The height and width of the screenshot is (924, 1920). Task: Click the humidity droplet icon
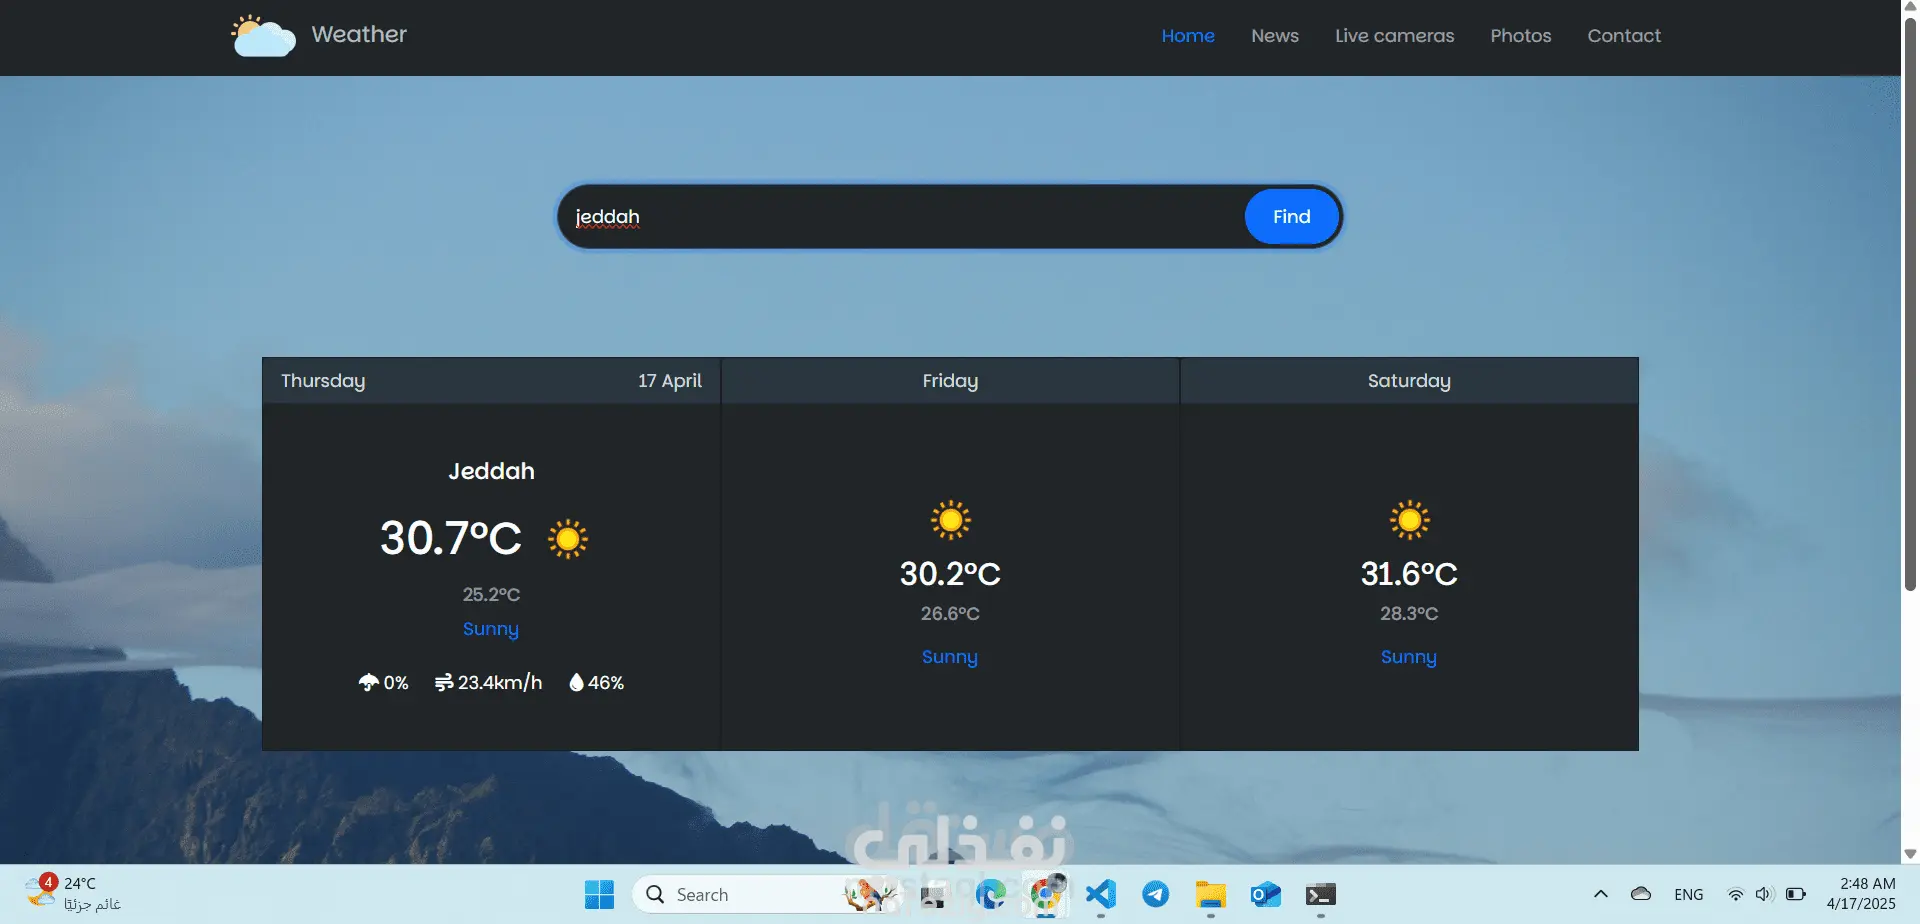click(x=576, y=683)
